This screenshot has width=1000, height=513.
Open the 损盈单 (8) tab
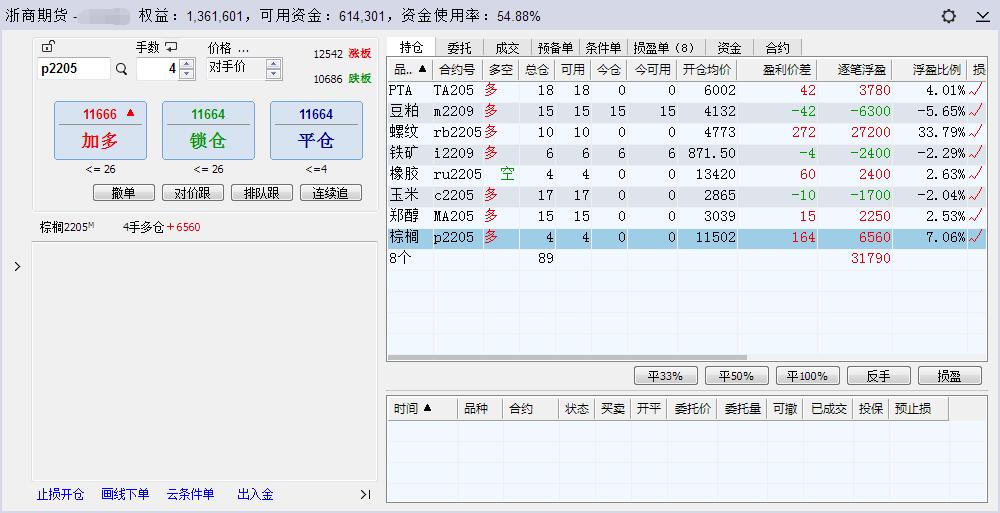click(x=663, y=47)
